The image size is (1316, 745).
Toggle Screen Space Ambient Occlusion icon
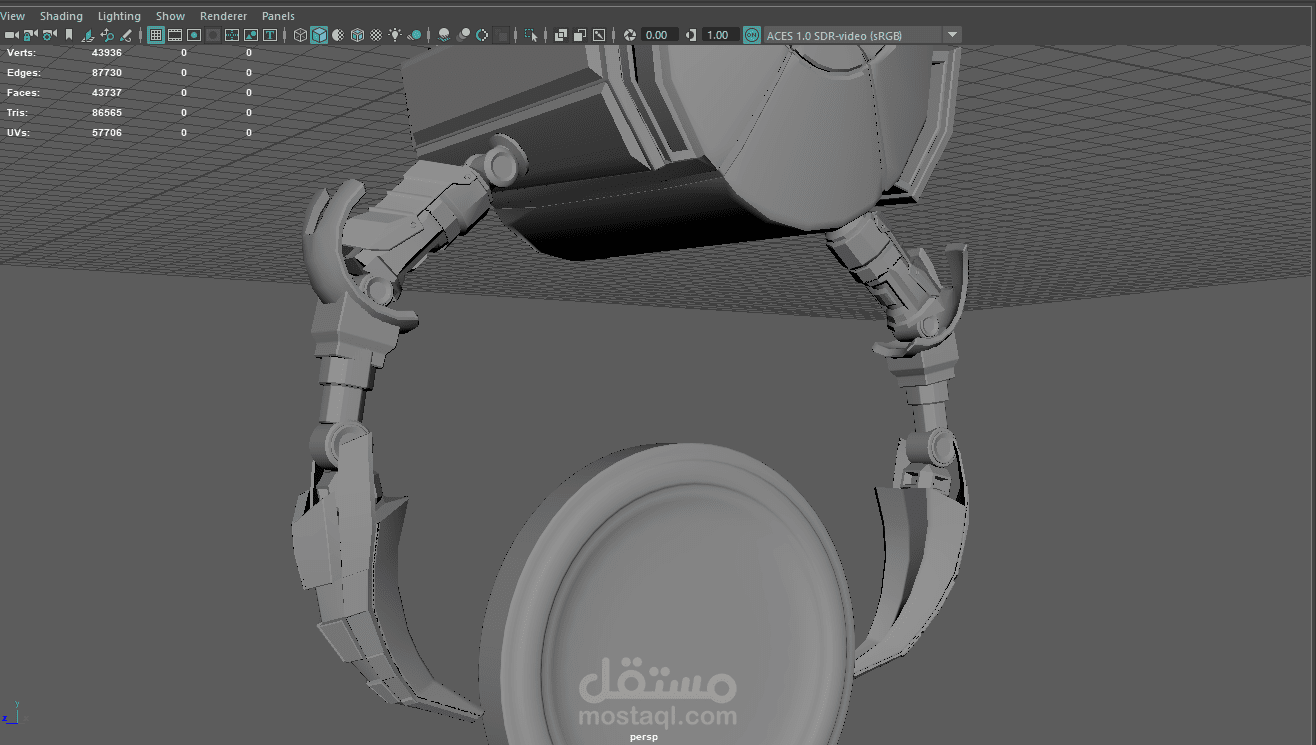(443, 35)
